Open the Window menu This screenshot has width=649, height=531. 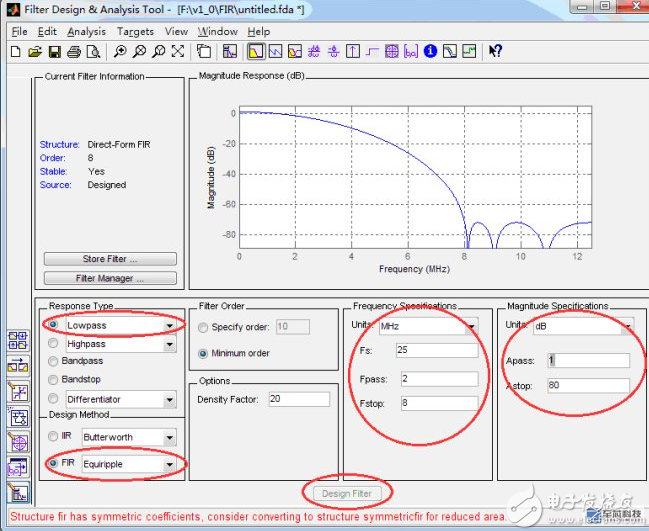(x=218, y=31)
